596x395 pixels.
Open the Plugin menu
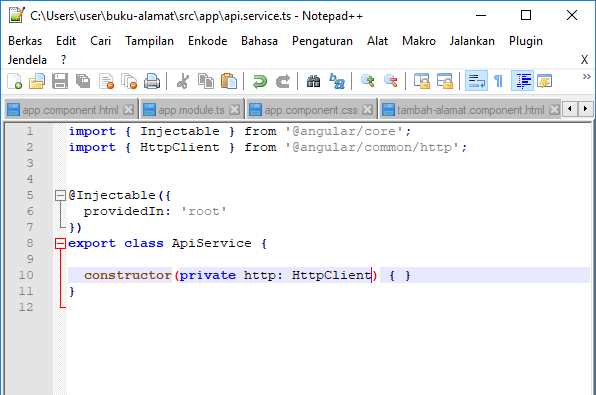(x=526, y=41)
